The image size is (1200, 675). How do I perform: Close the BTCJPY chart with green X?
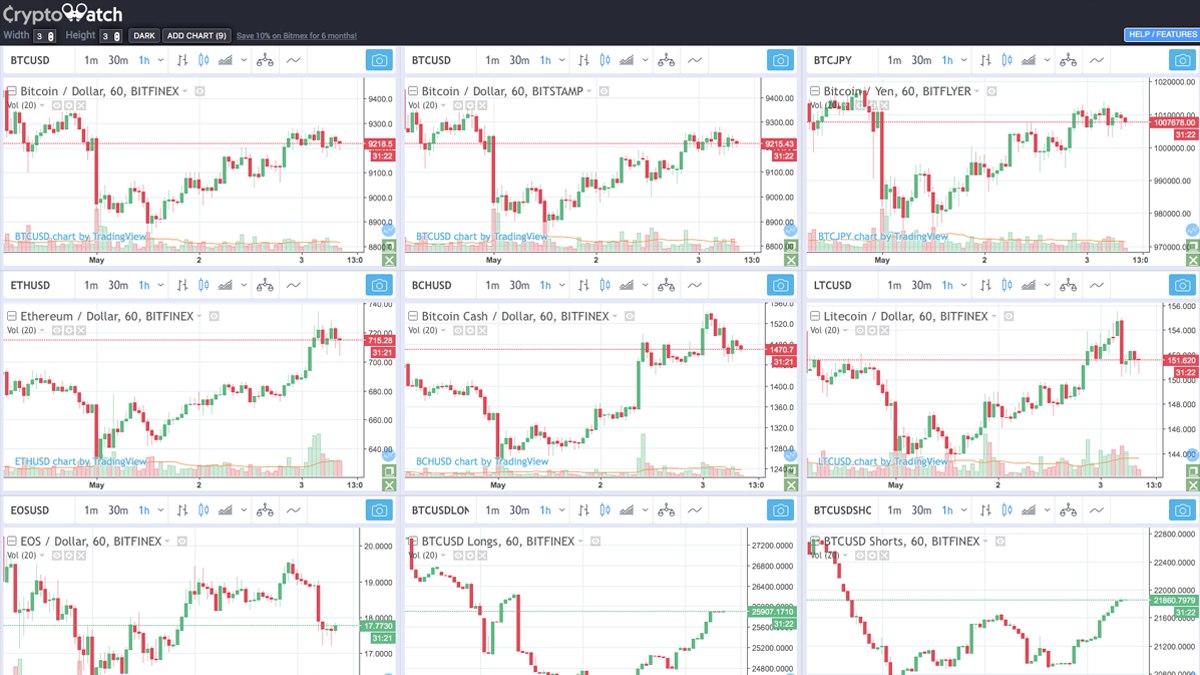[1193, 260]
